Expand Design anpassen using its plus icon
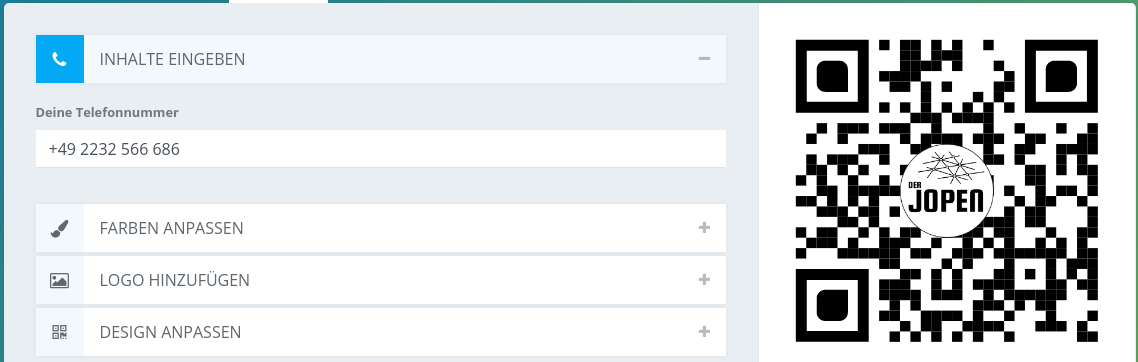Viewport: 1138px width, 362px height. (704, 332)
